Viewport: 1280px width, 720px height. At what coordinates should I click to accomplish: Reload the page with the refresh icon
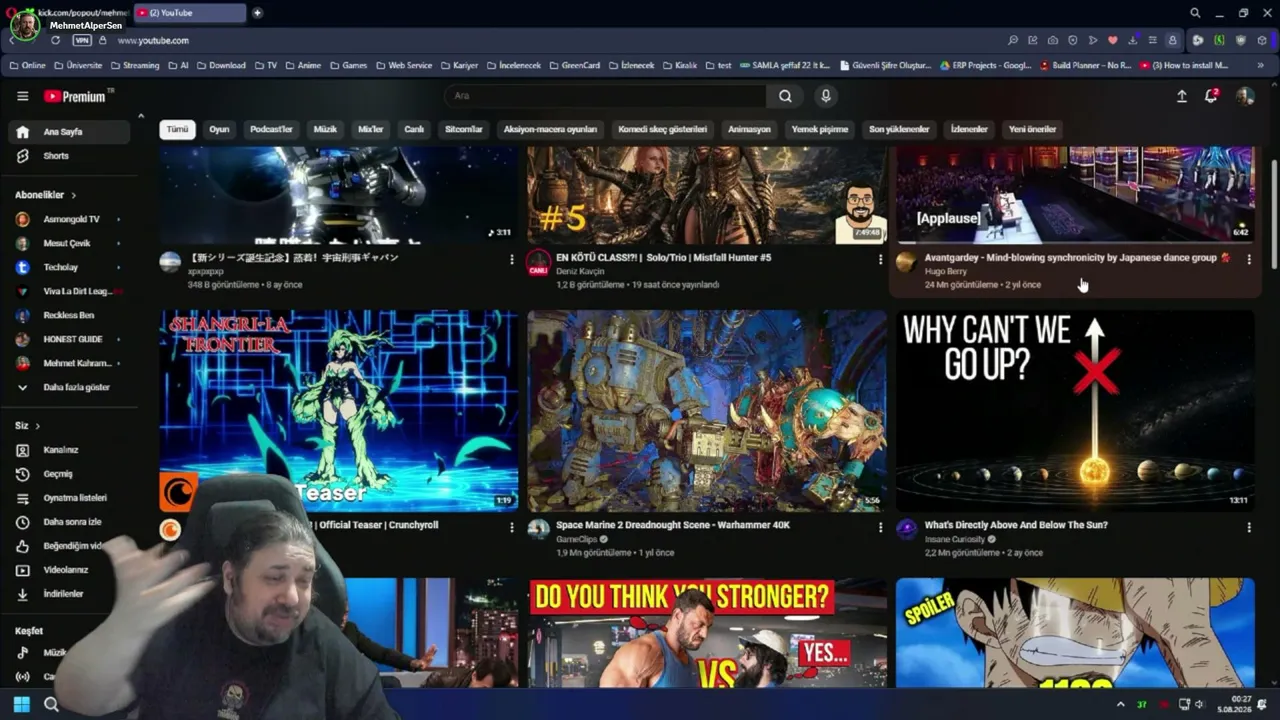(55, 40)
